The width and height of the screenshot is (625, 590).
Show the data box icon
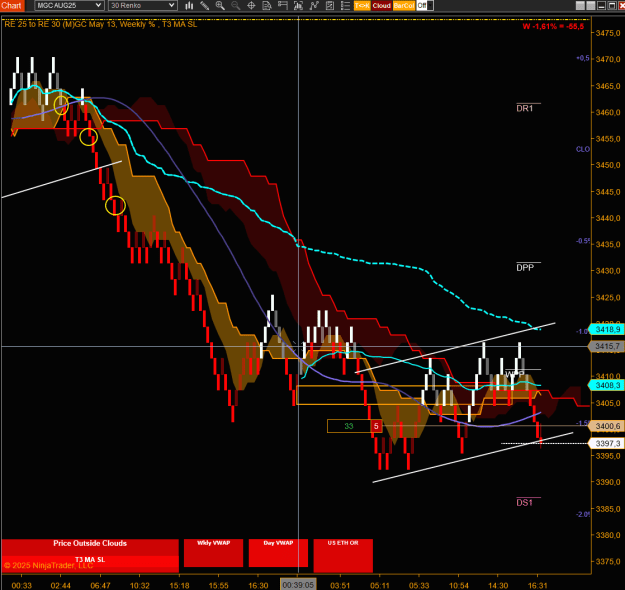pyautogui.click(x=267, y=6)
